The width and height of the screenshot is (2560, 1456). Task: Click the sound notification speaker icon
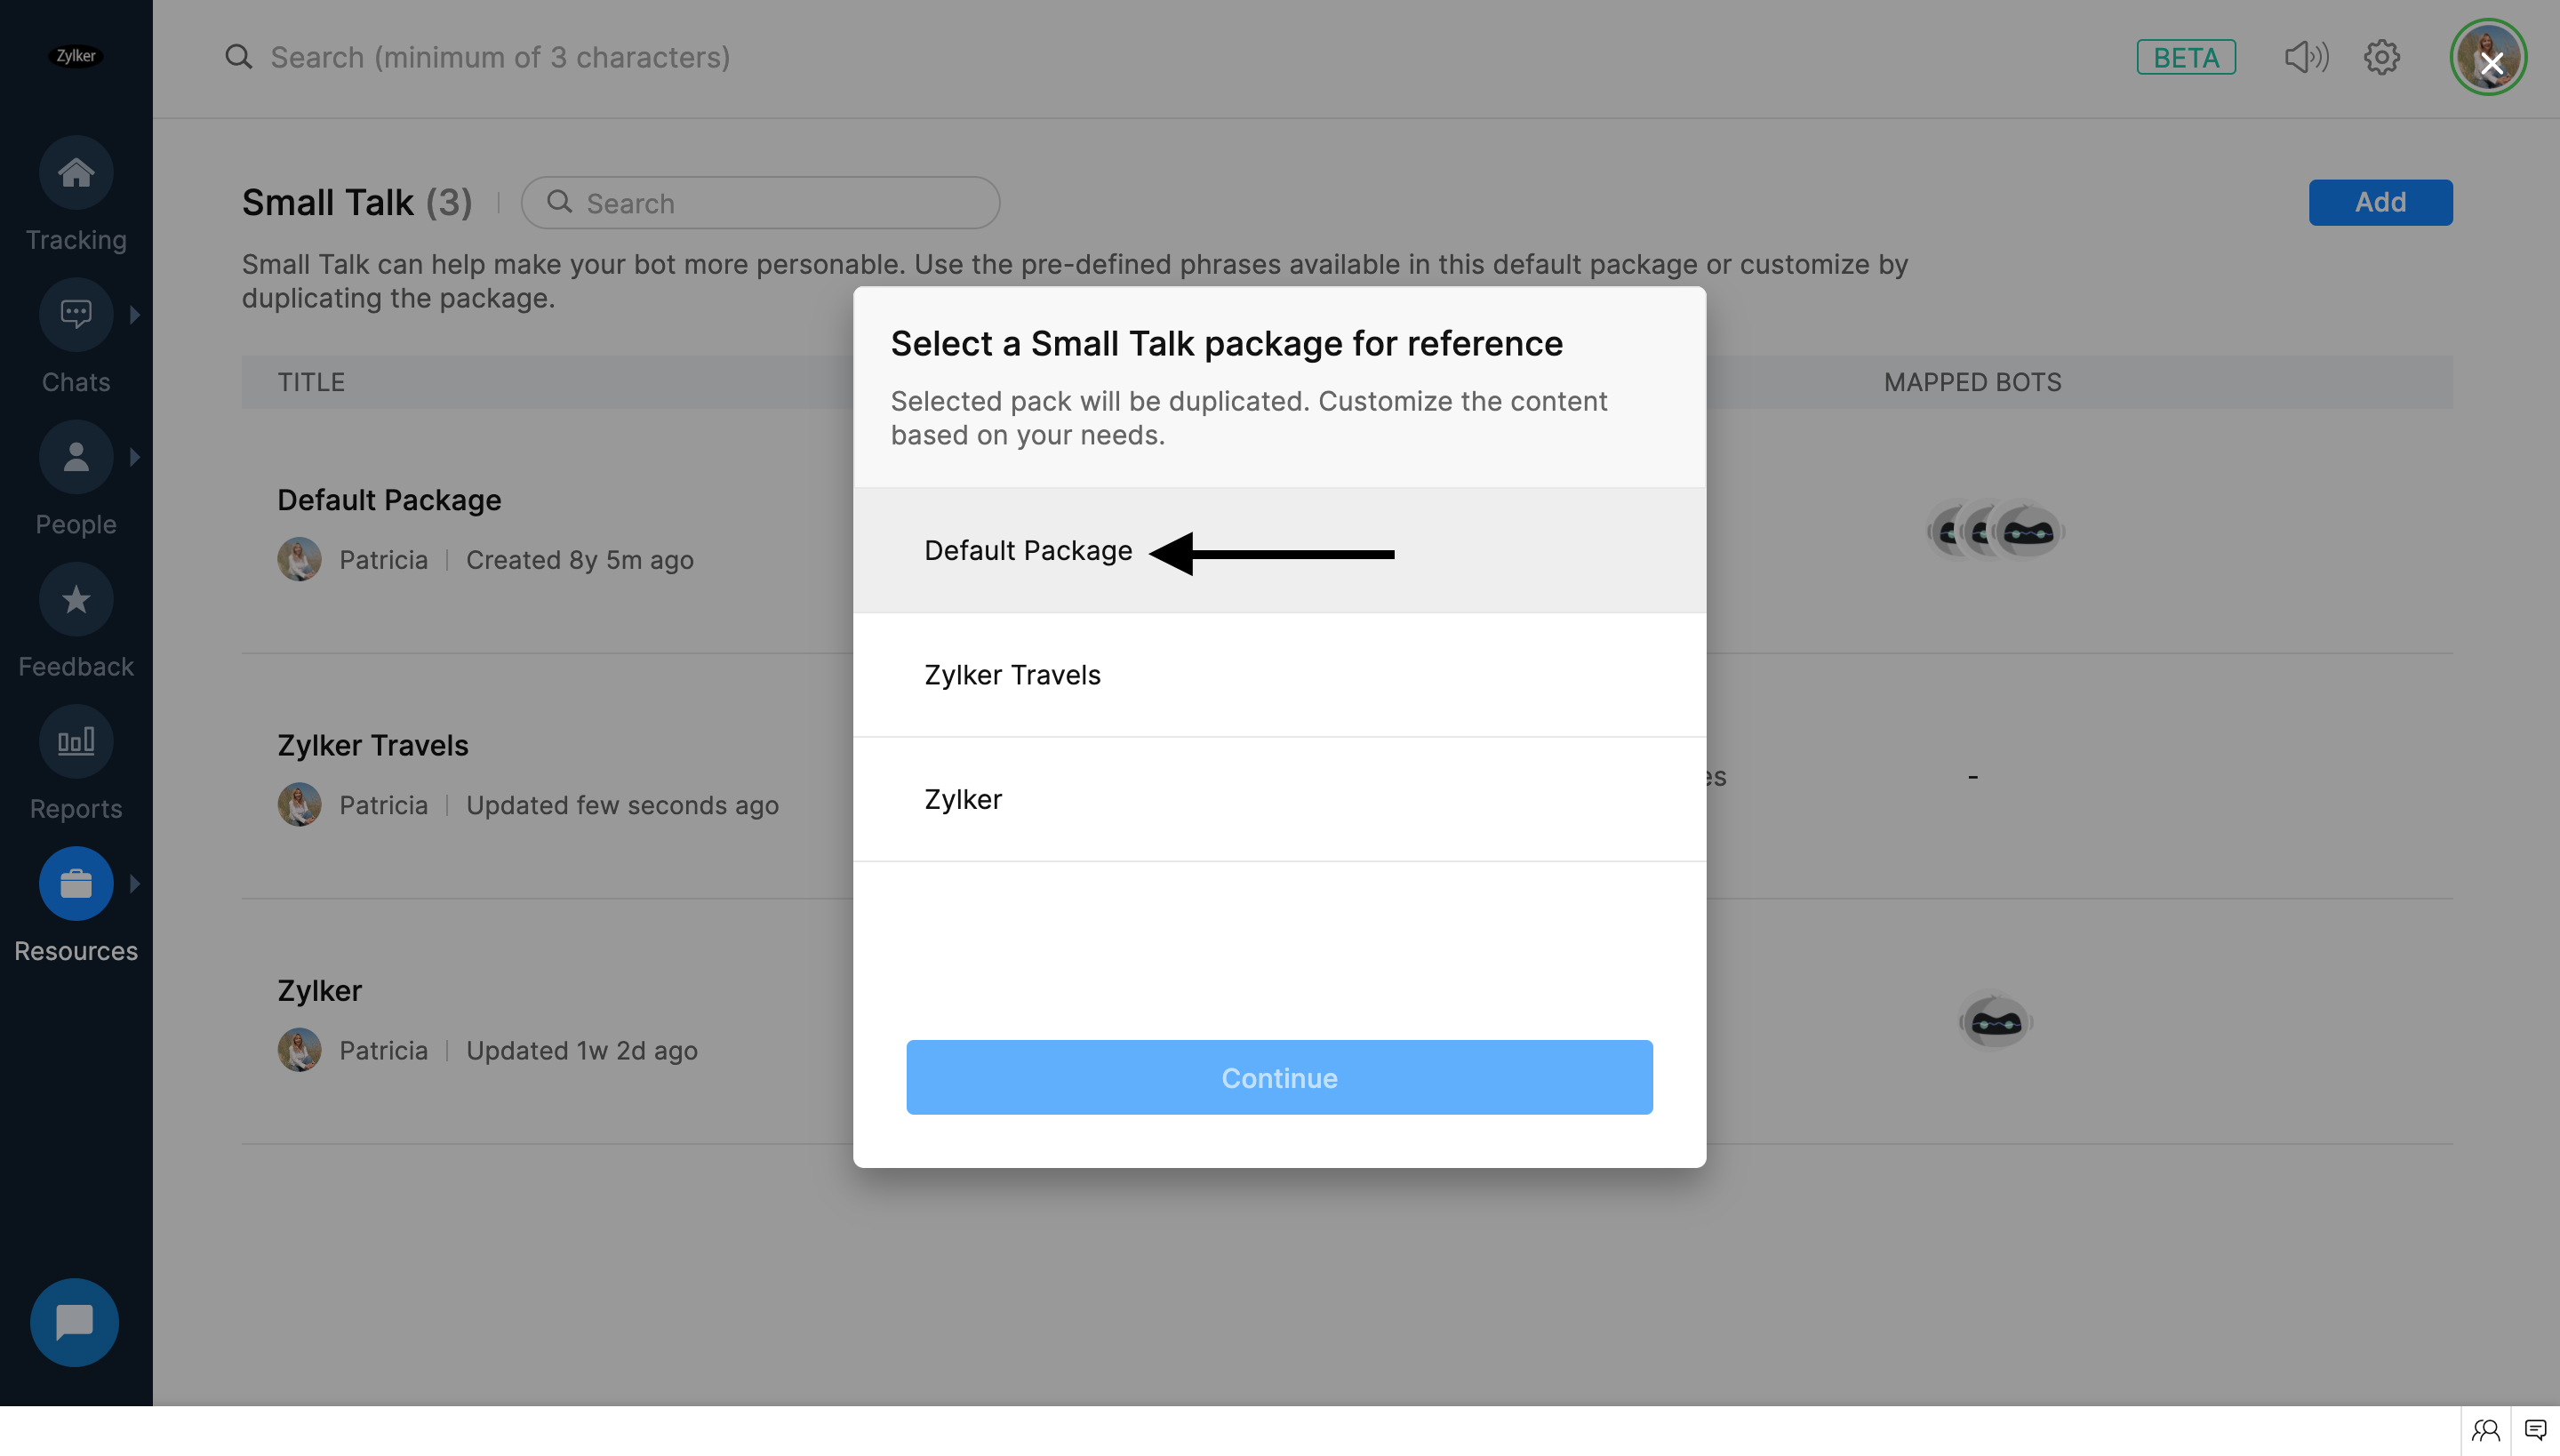coord(2306,57)
